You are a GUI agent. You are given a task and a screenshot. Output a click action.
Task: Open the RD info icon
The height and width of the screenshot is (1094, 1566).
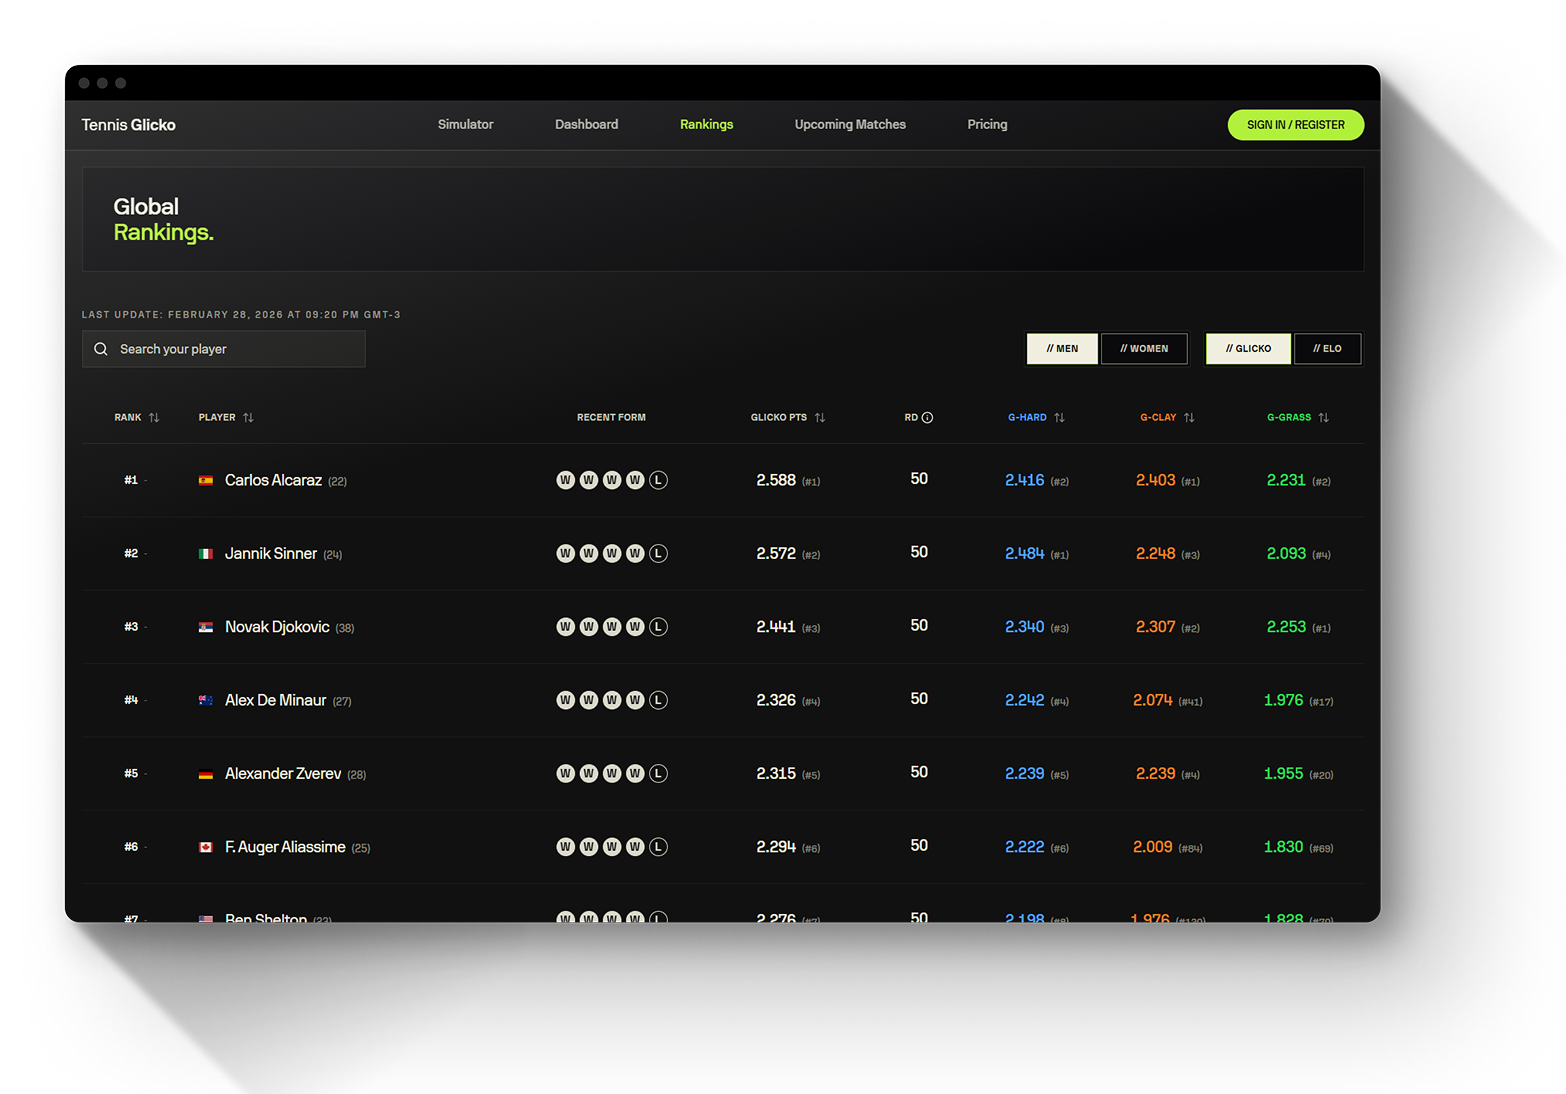(927, 418)
